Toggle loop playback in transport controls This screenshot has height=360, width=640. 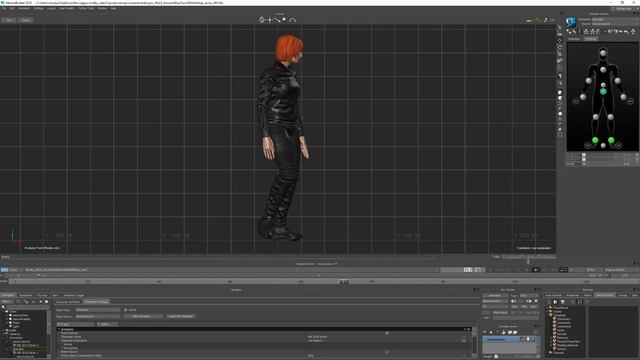pyautogui.click(x=563, y=270)
